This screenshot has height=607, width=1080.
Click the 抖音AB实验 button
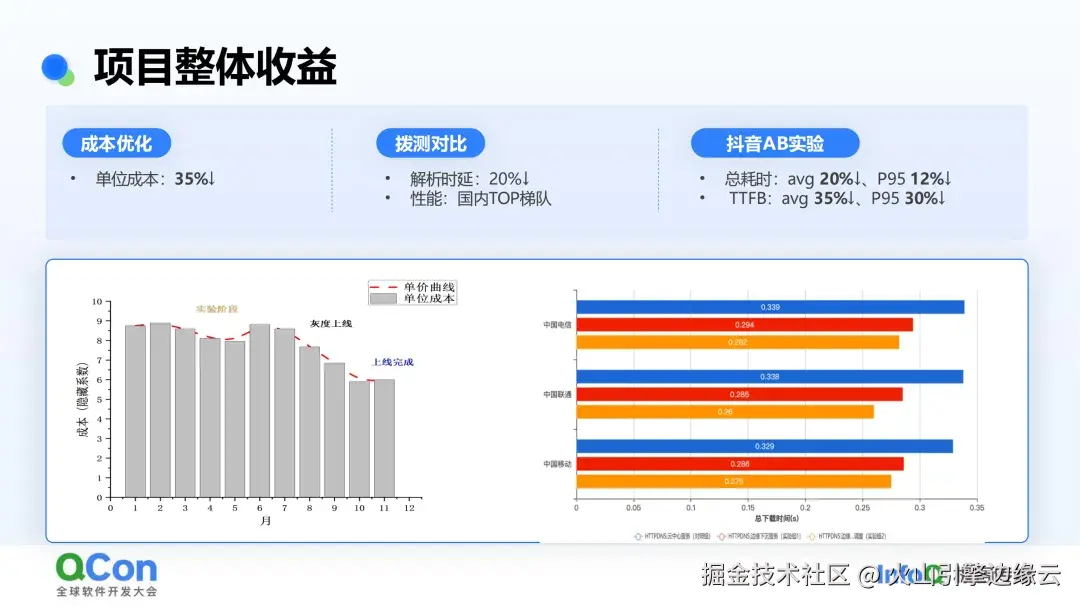[x=775, y=142]
